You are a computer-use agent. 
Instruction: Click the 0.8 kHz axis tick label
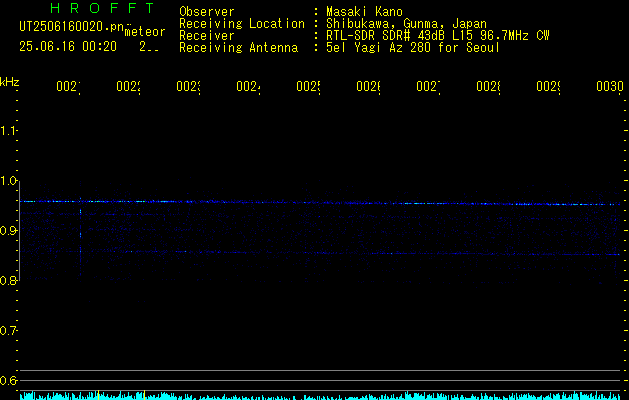tap(8, 280)
